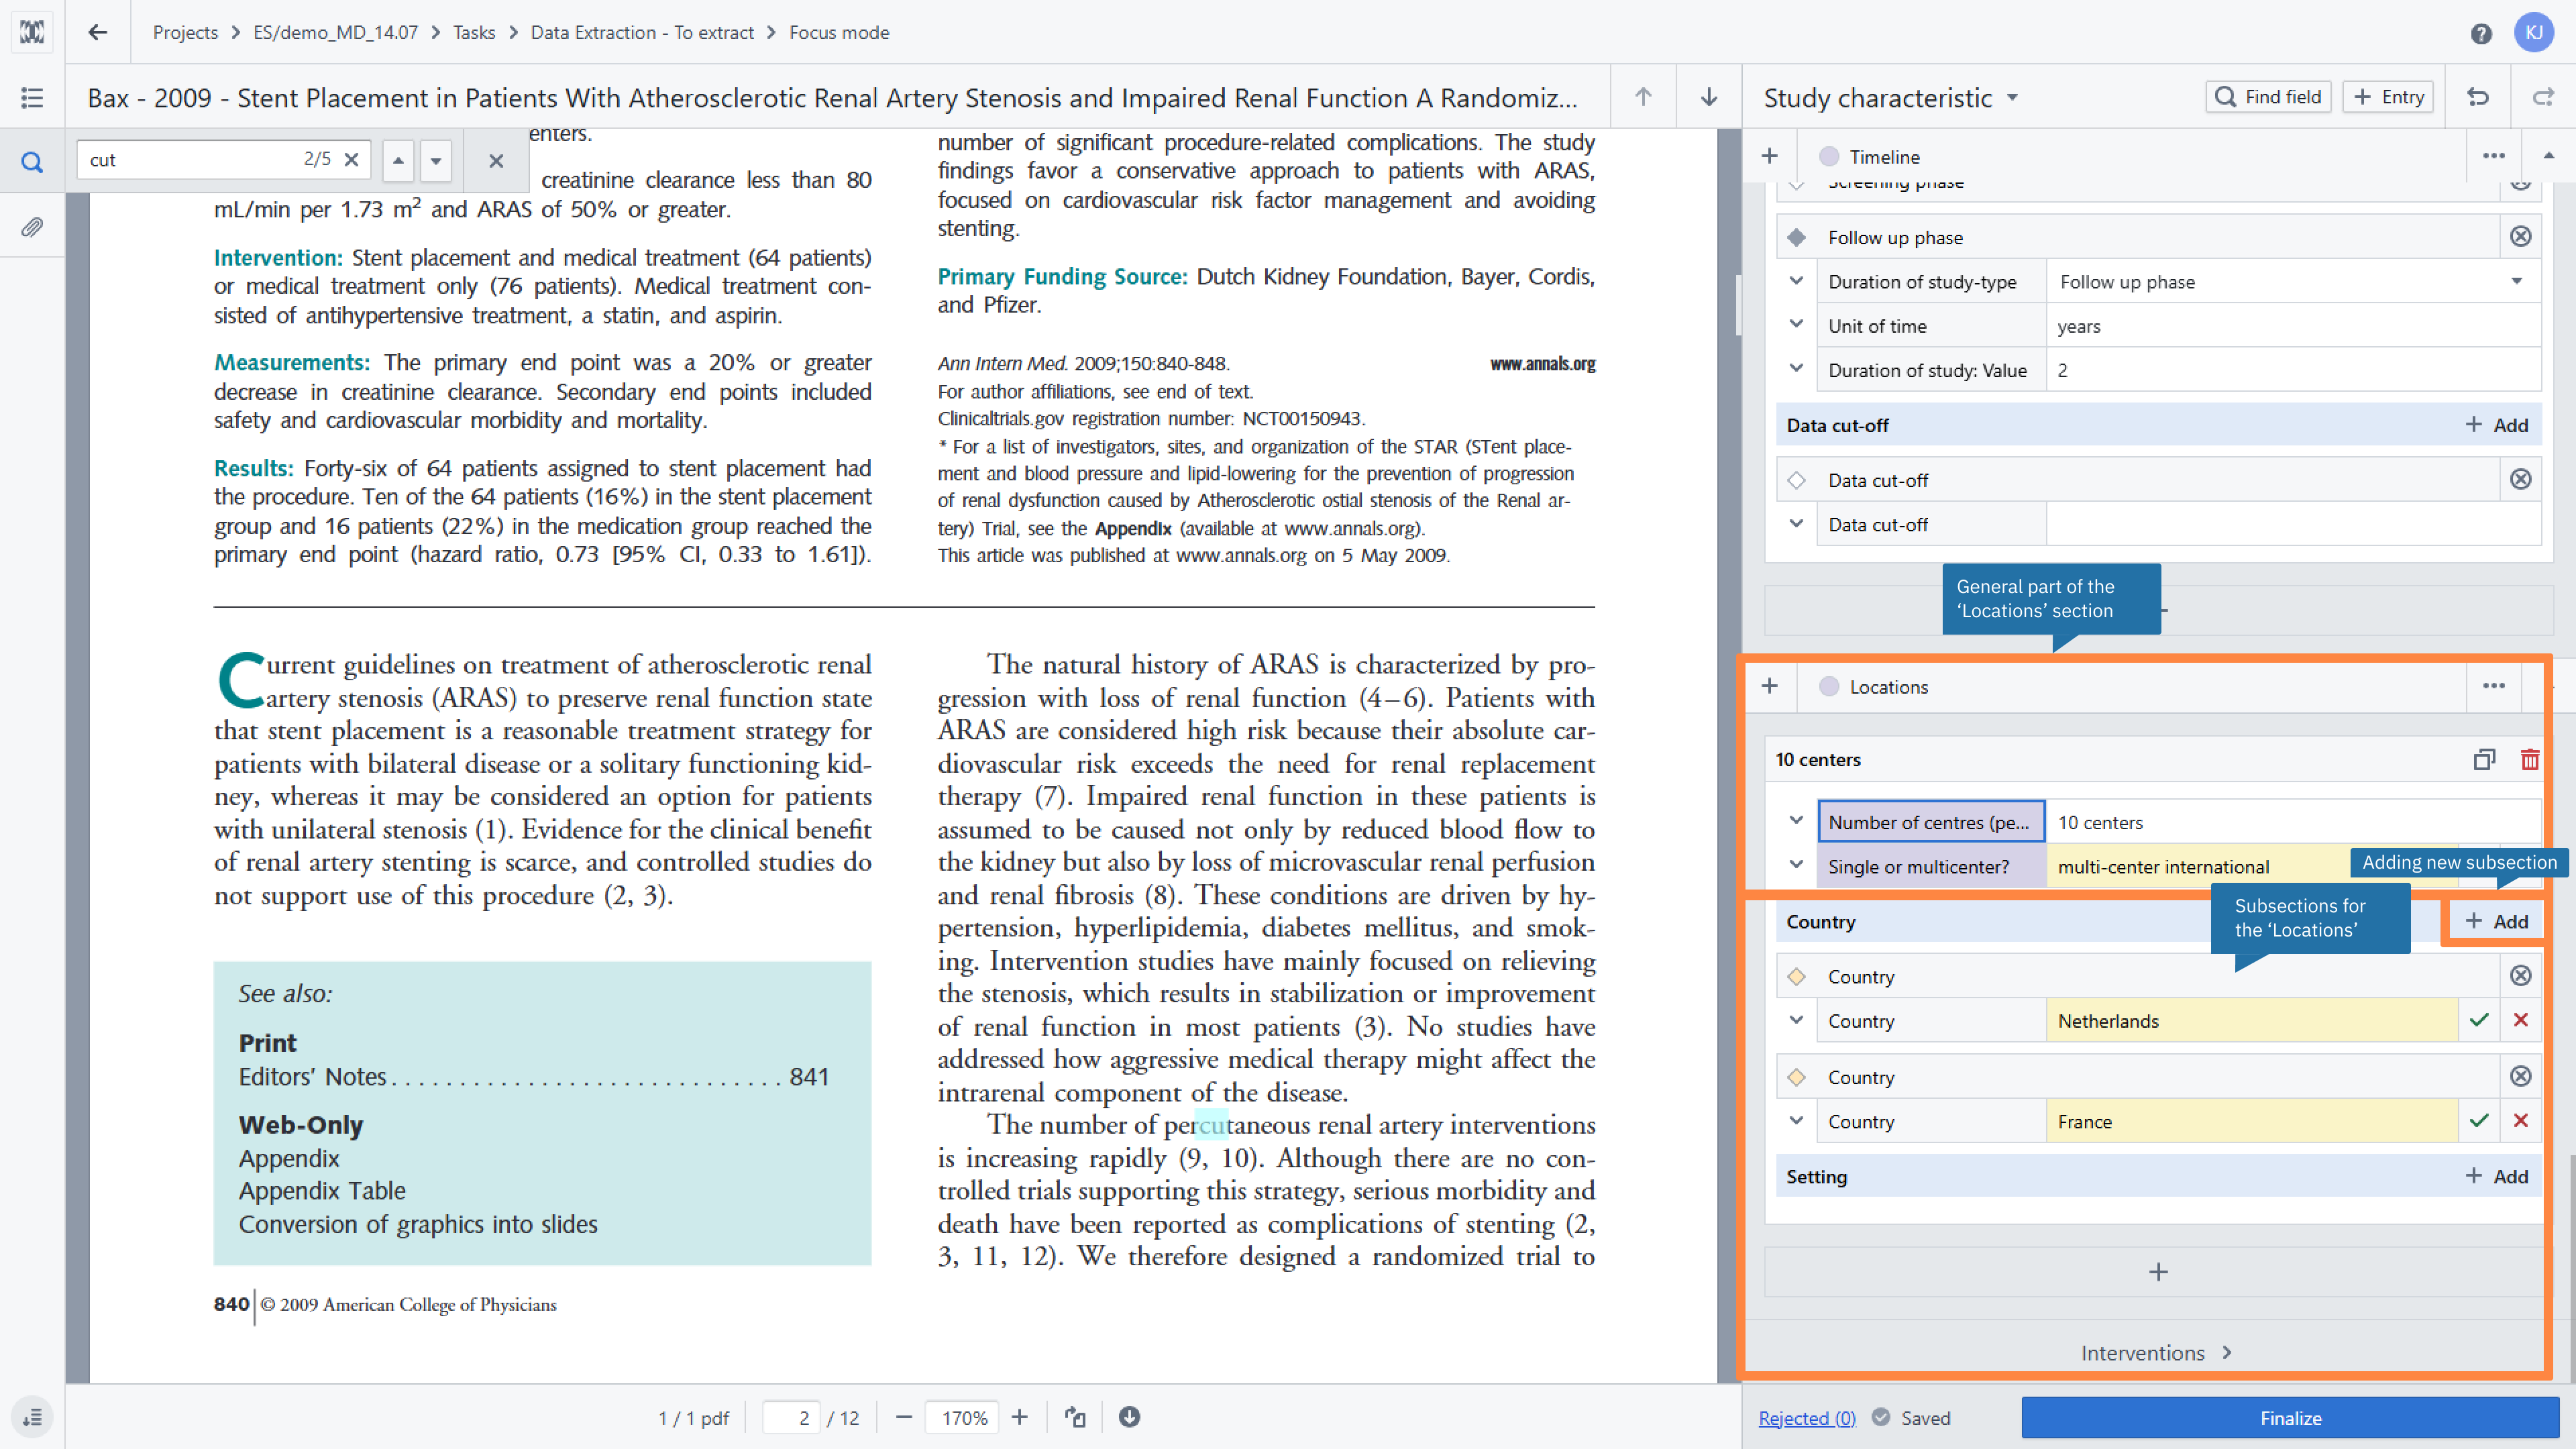Click the Find field button
Screen dimensions: 2576x1449
(x=2268, y=97)
